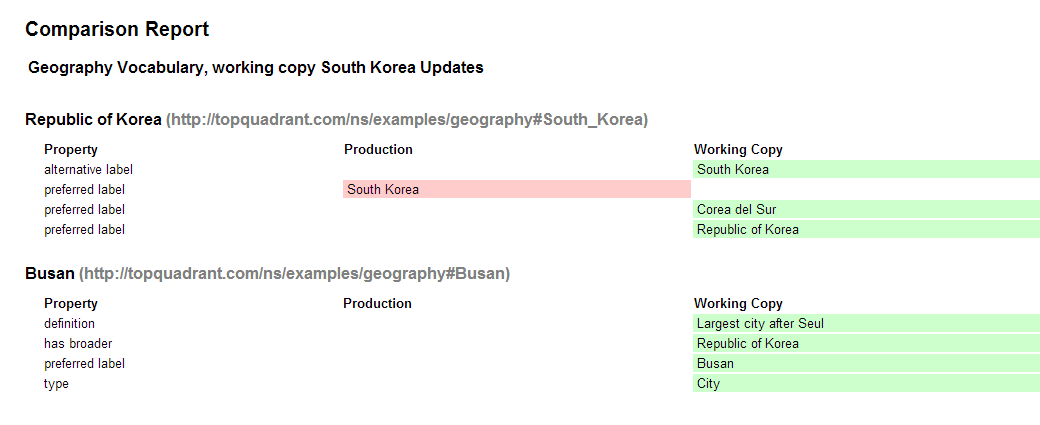This screenshot has width=1040, height=425.
Task: Click Production column header in Busan table
Action: pos(377,303)
